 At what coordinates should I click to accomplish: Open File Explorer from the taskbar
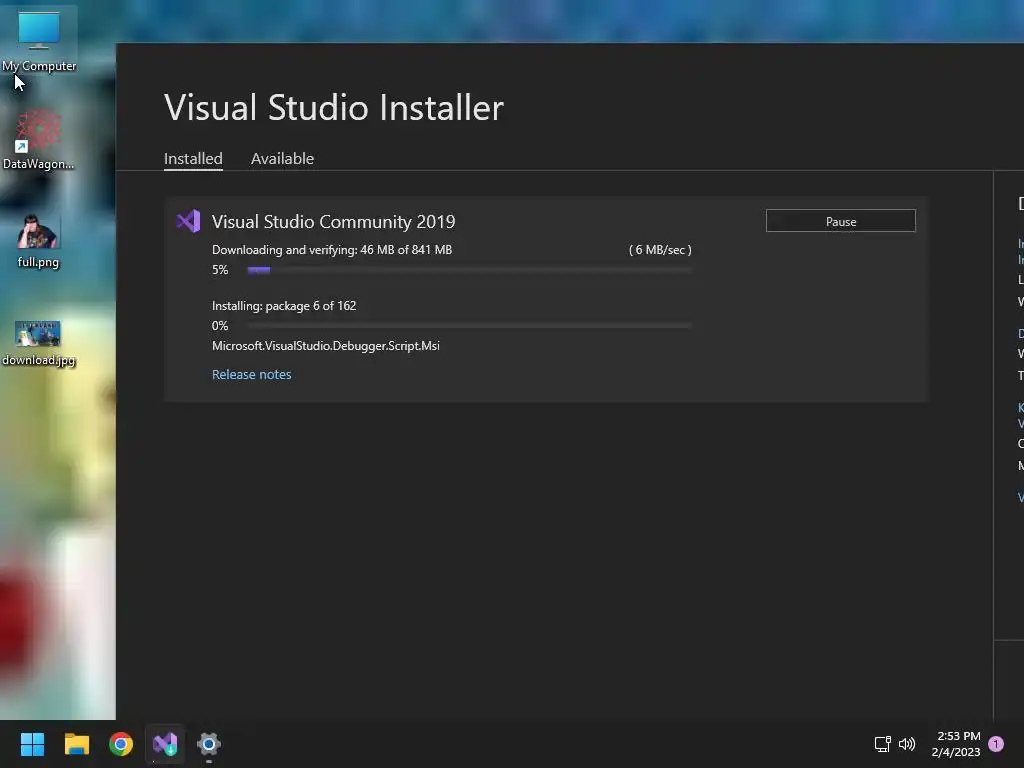[x=76, y=744]
